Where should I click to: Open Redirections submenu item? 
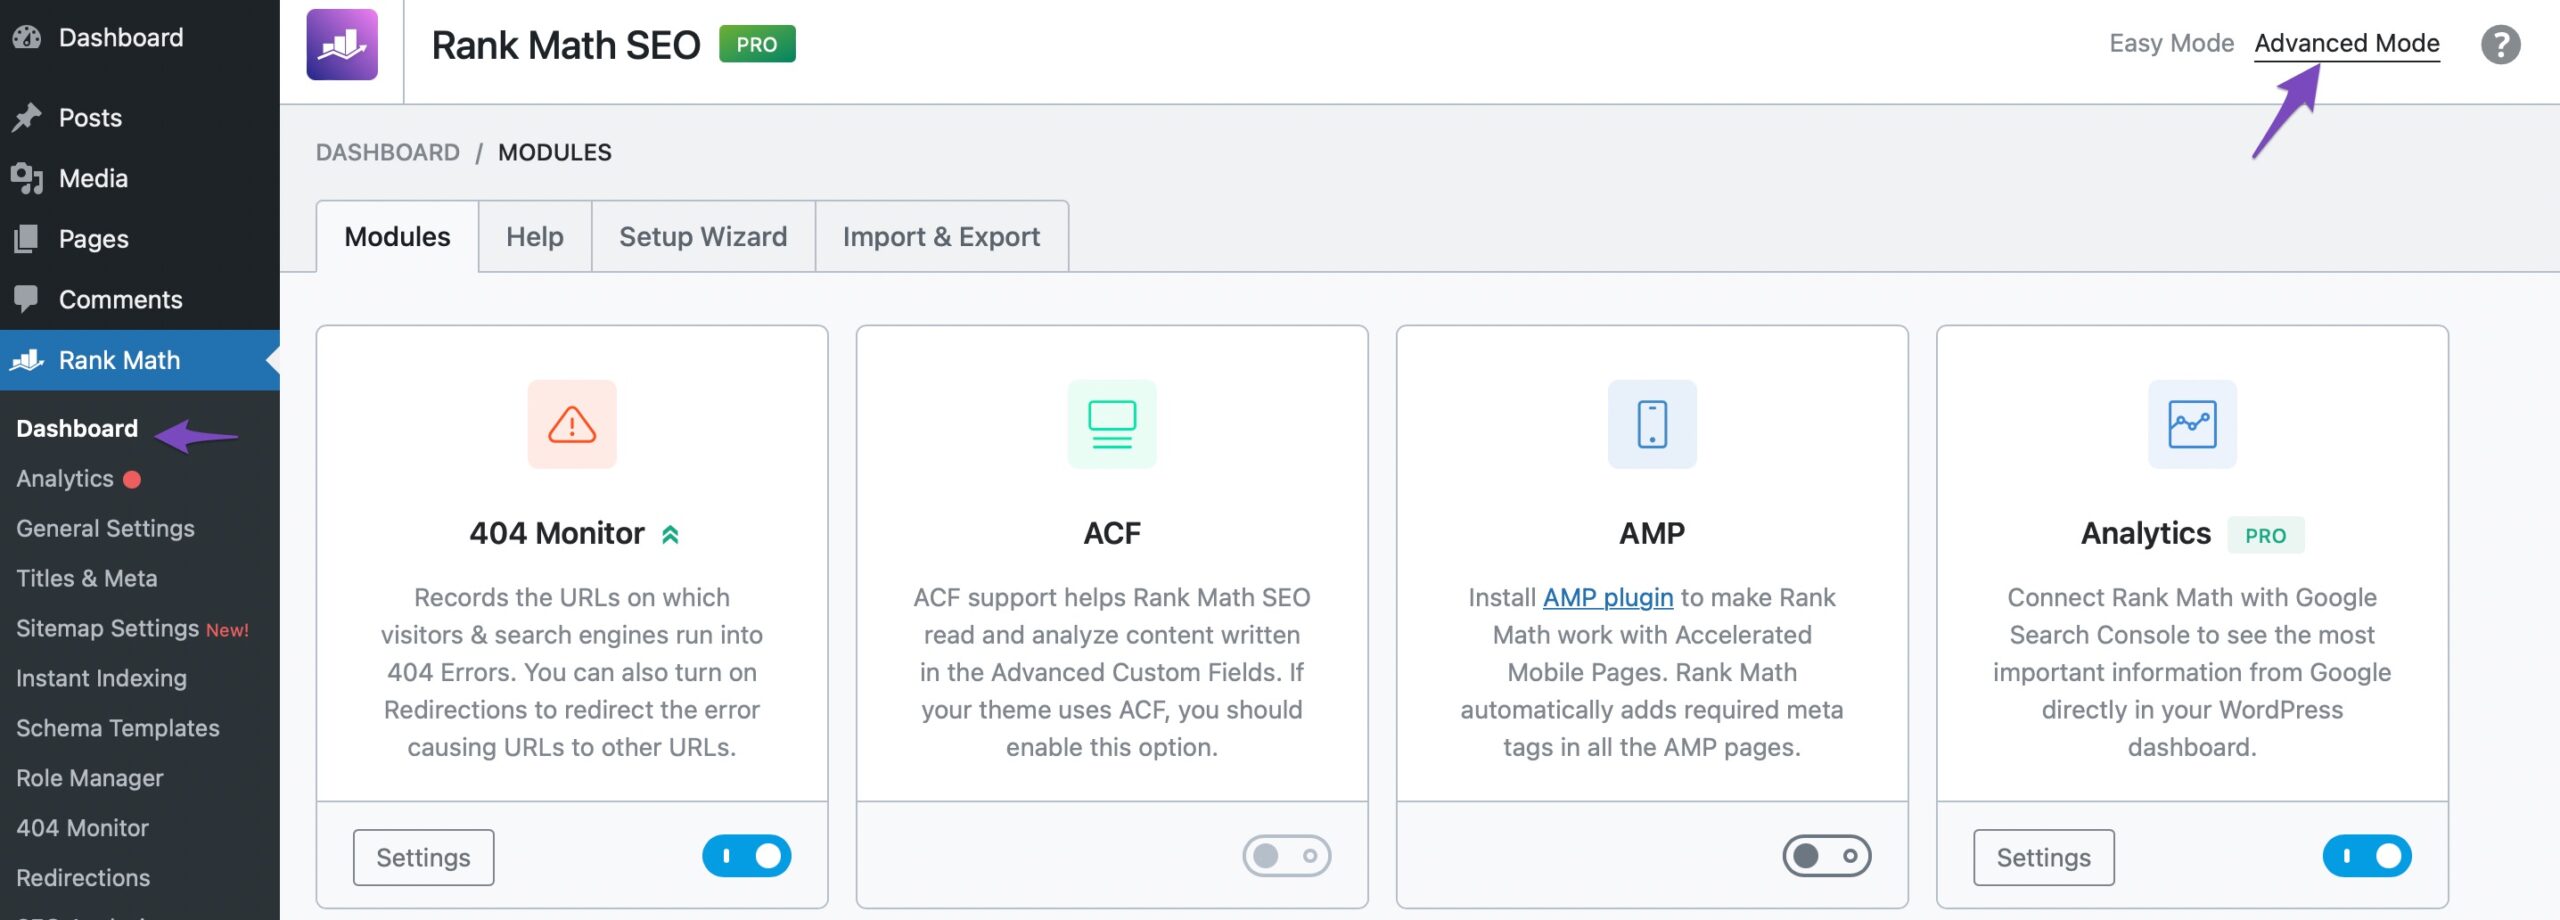(x=83, y=879)
